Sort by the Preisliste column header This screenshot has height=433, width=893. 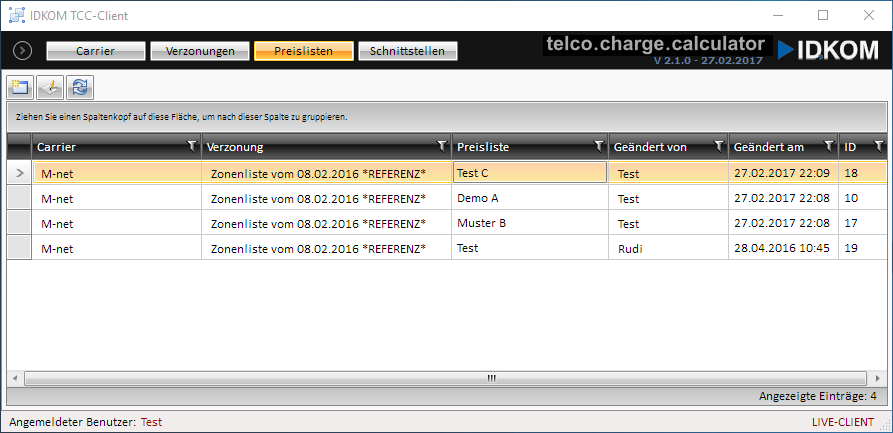[530, 147]
